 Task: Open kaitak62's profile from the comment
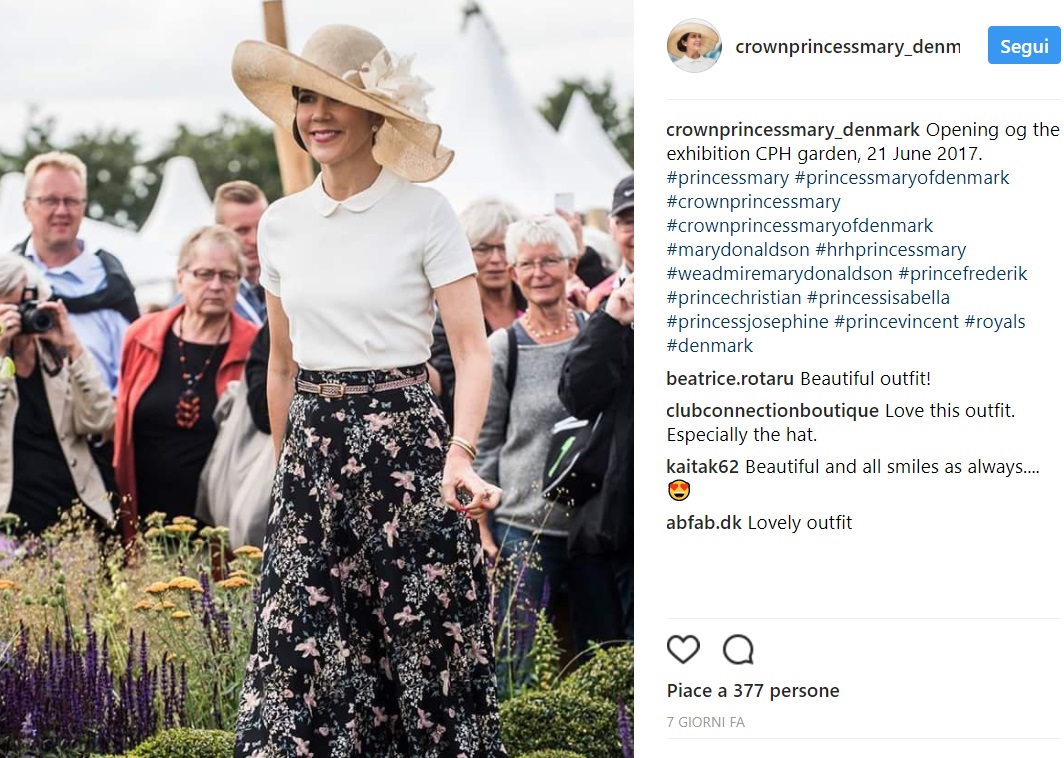tap(702, 467)
